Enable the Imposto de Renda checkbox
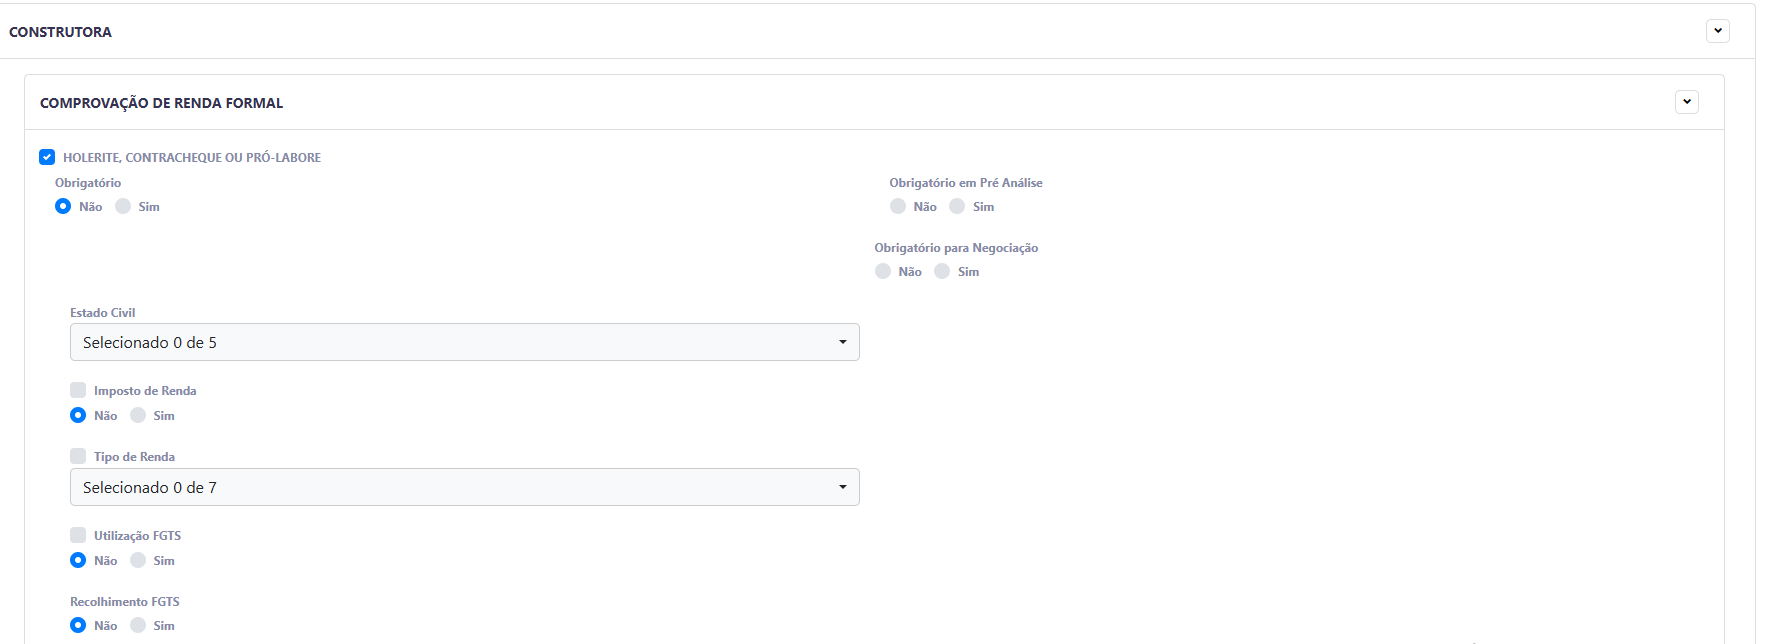Image resolution: width=1774 pixels, height=644 pixels. (78, 390)
